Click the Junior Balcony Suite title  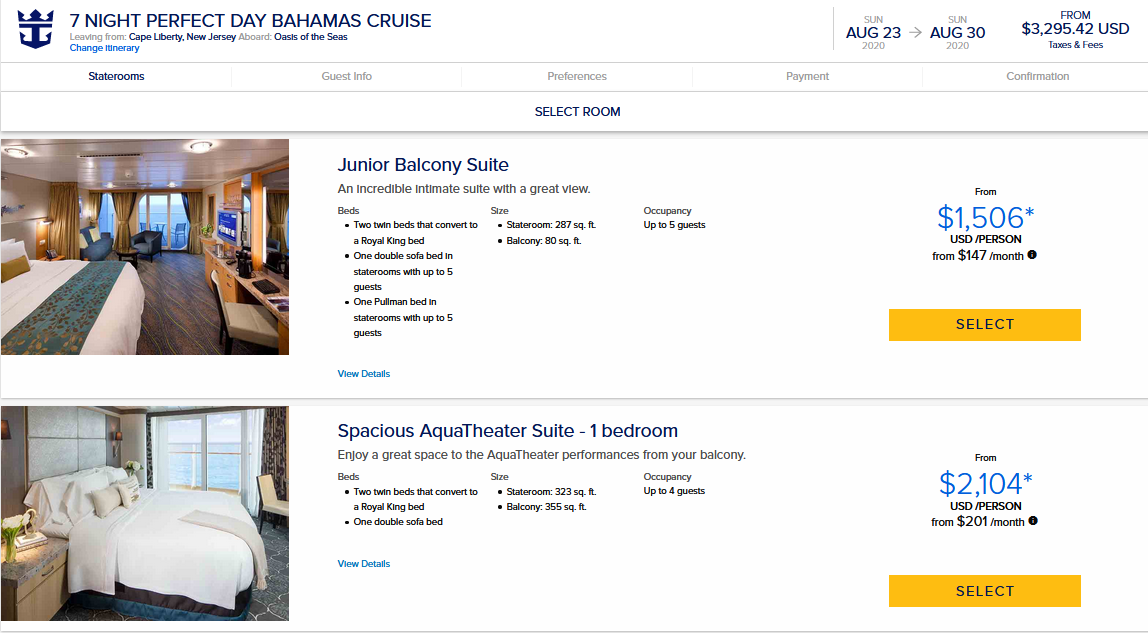tap(423, 165)
